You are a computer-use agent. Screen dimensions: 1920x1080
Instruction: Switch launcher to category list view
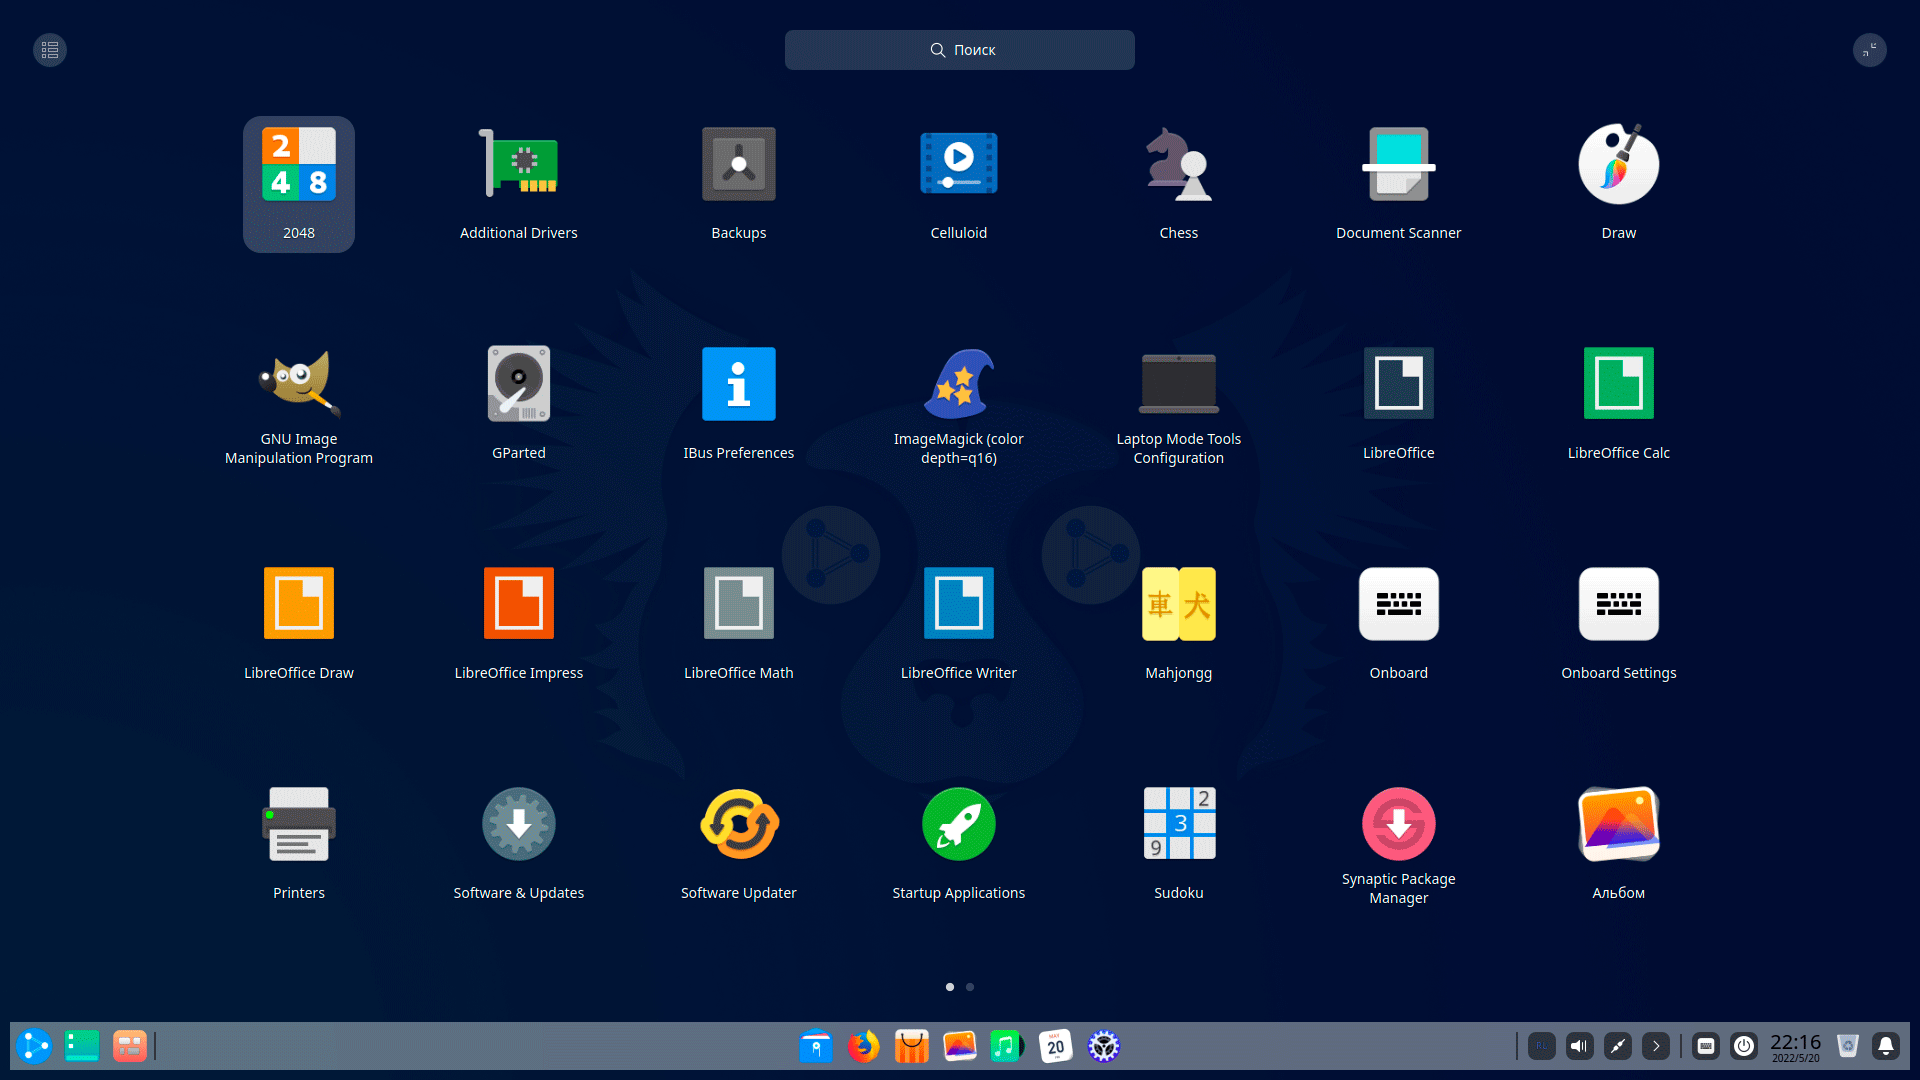[x=50, y=50]
